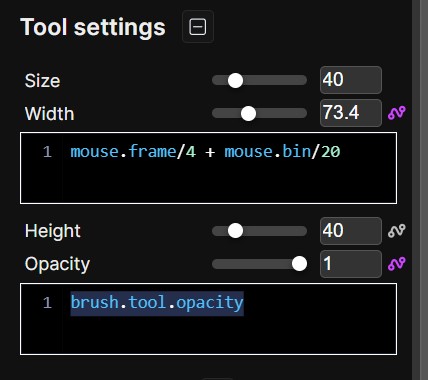Click the 'Opacity' label
The width and height of the screenshot is (428, 380).
click(57, 264)
